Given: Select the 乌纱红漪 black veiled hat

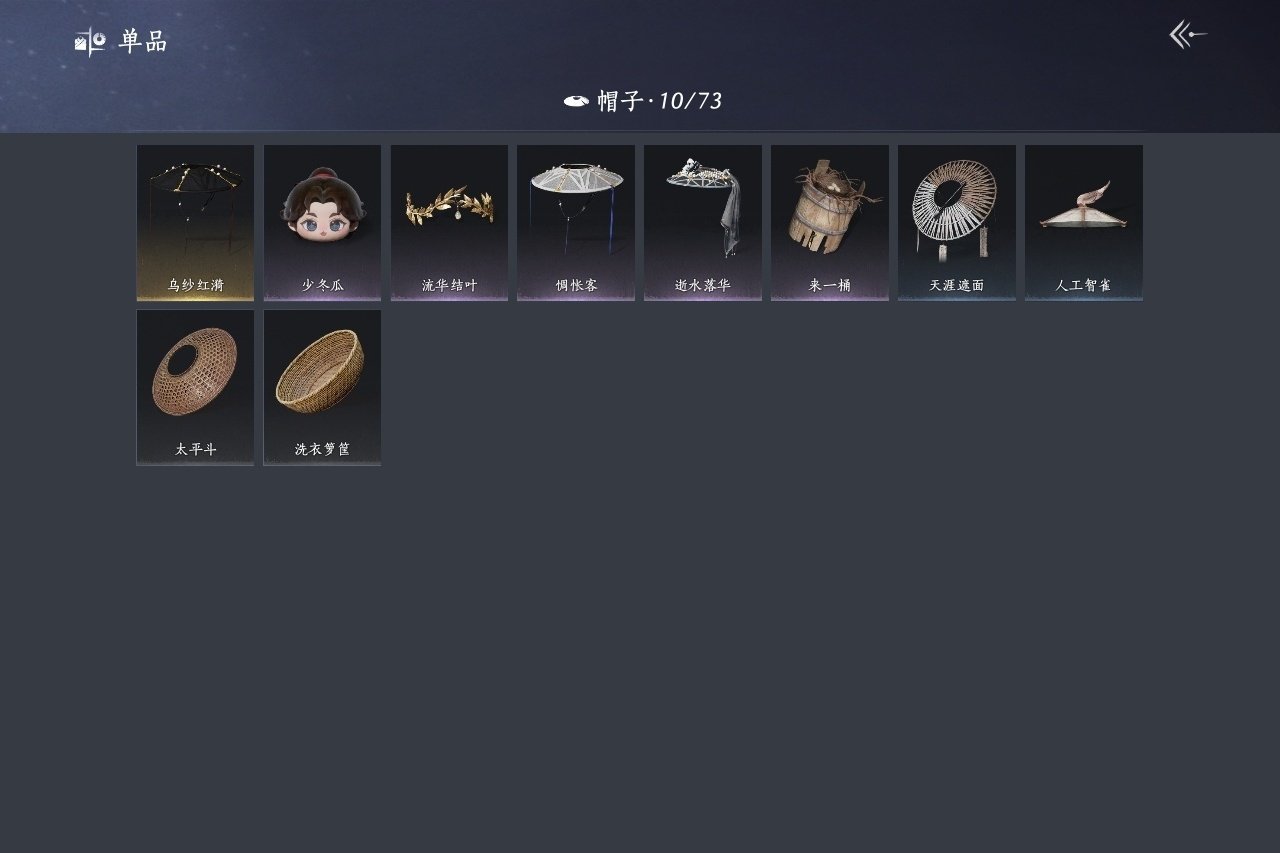Looking at the screenshot, I should click(x=195, y=222).
